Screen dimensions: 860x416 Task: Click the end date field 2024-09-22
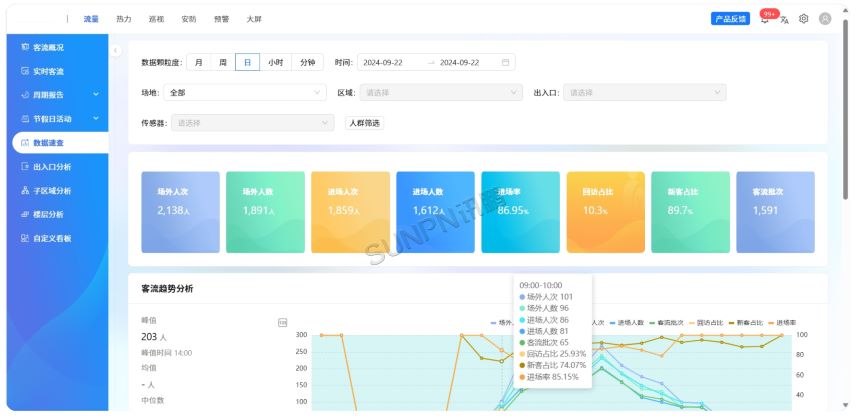tap(460, 63)
